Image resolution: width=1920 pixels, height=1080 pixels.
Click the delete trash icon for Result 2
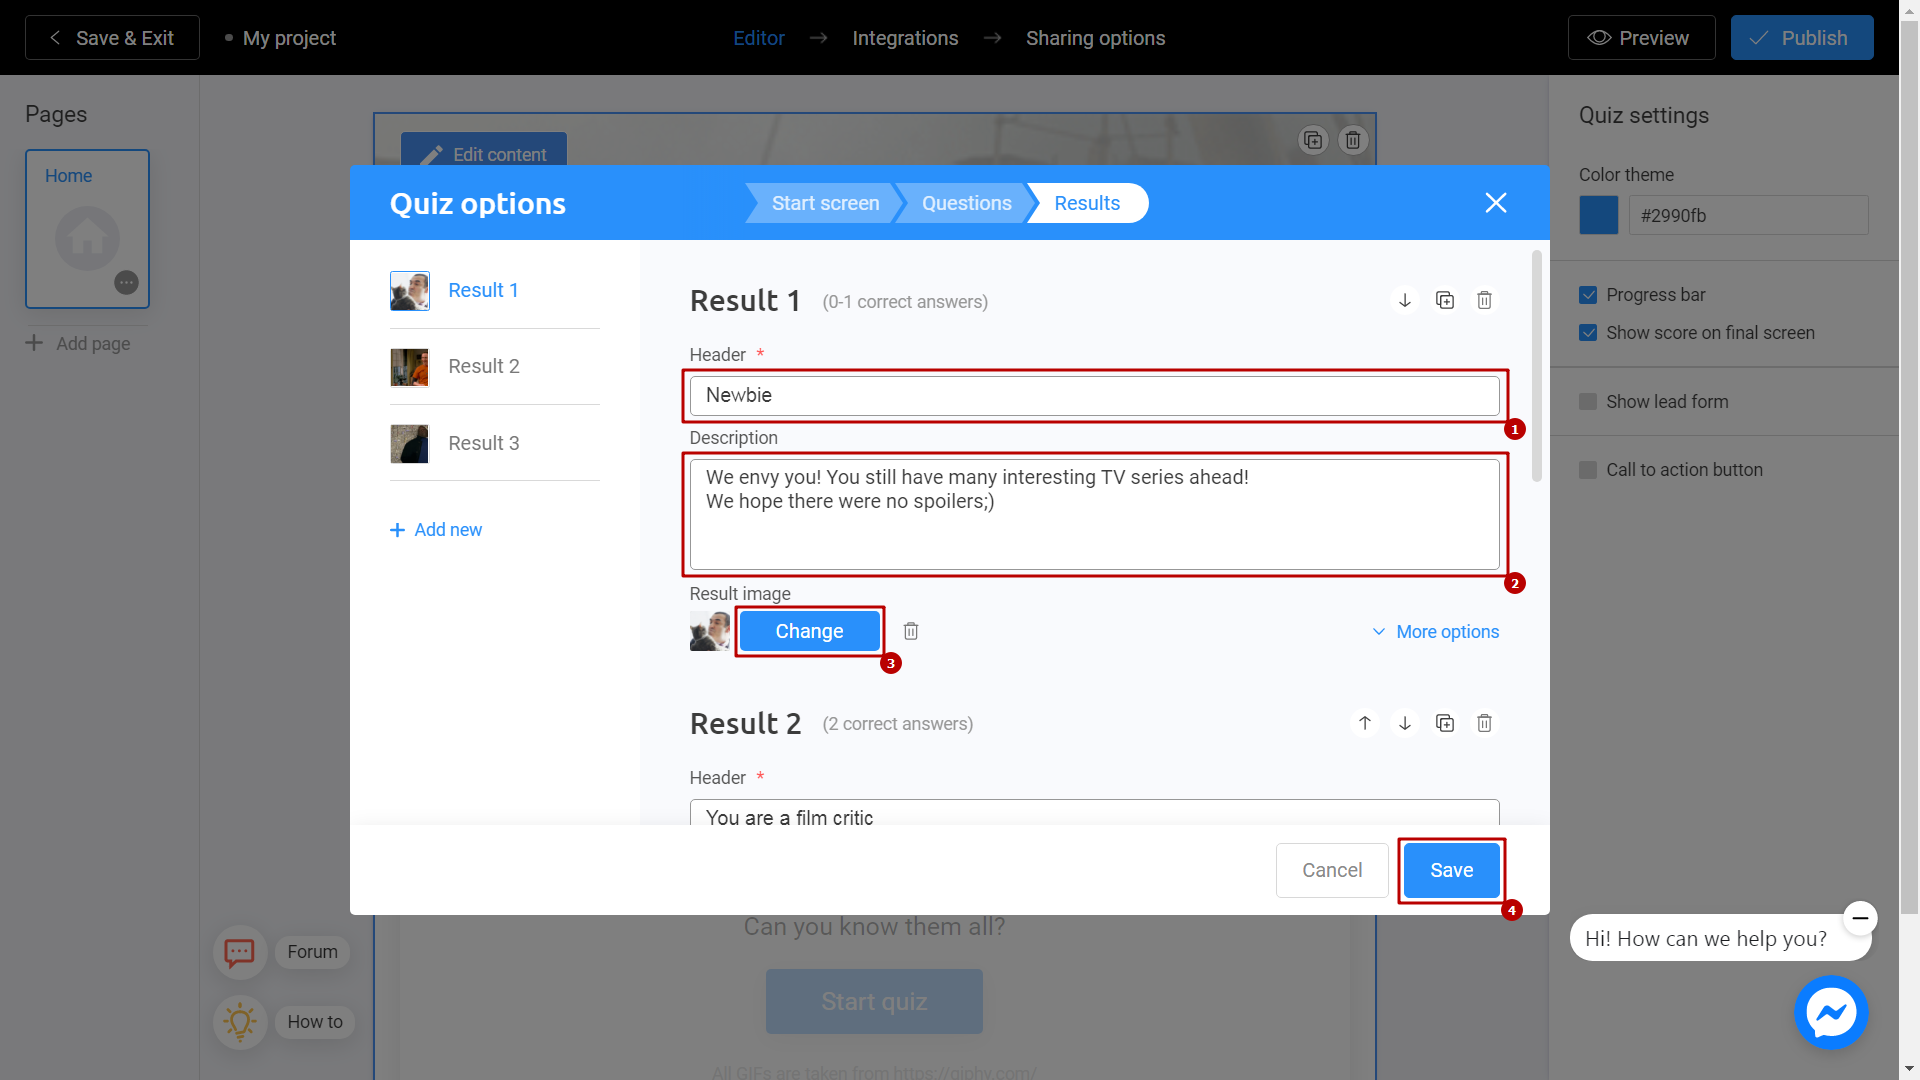tap(1485, 723)
